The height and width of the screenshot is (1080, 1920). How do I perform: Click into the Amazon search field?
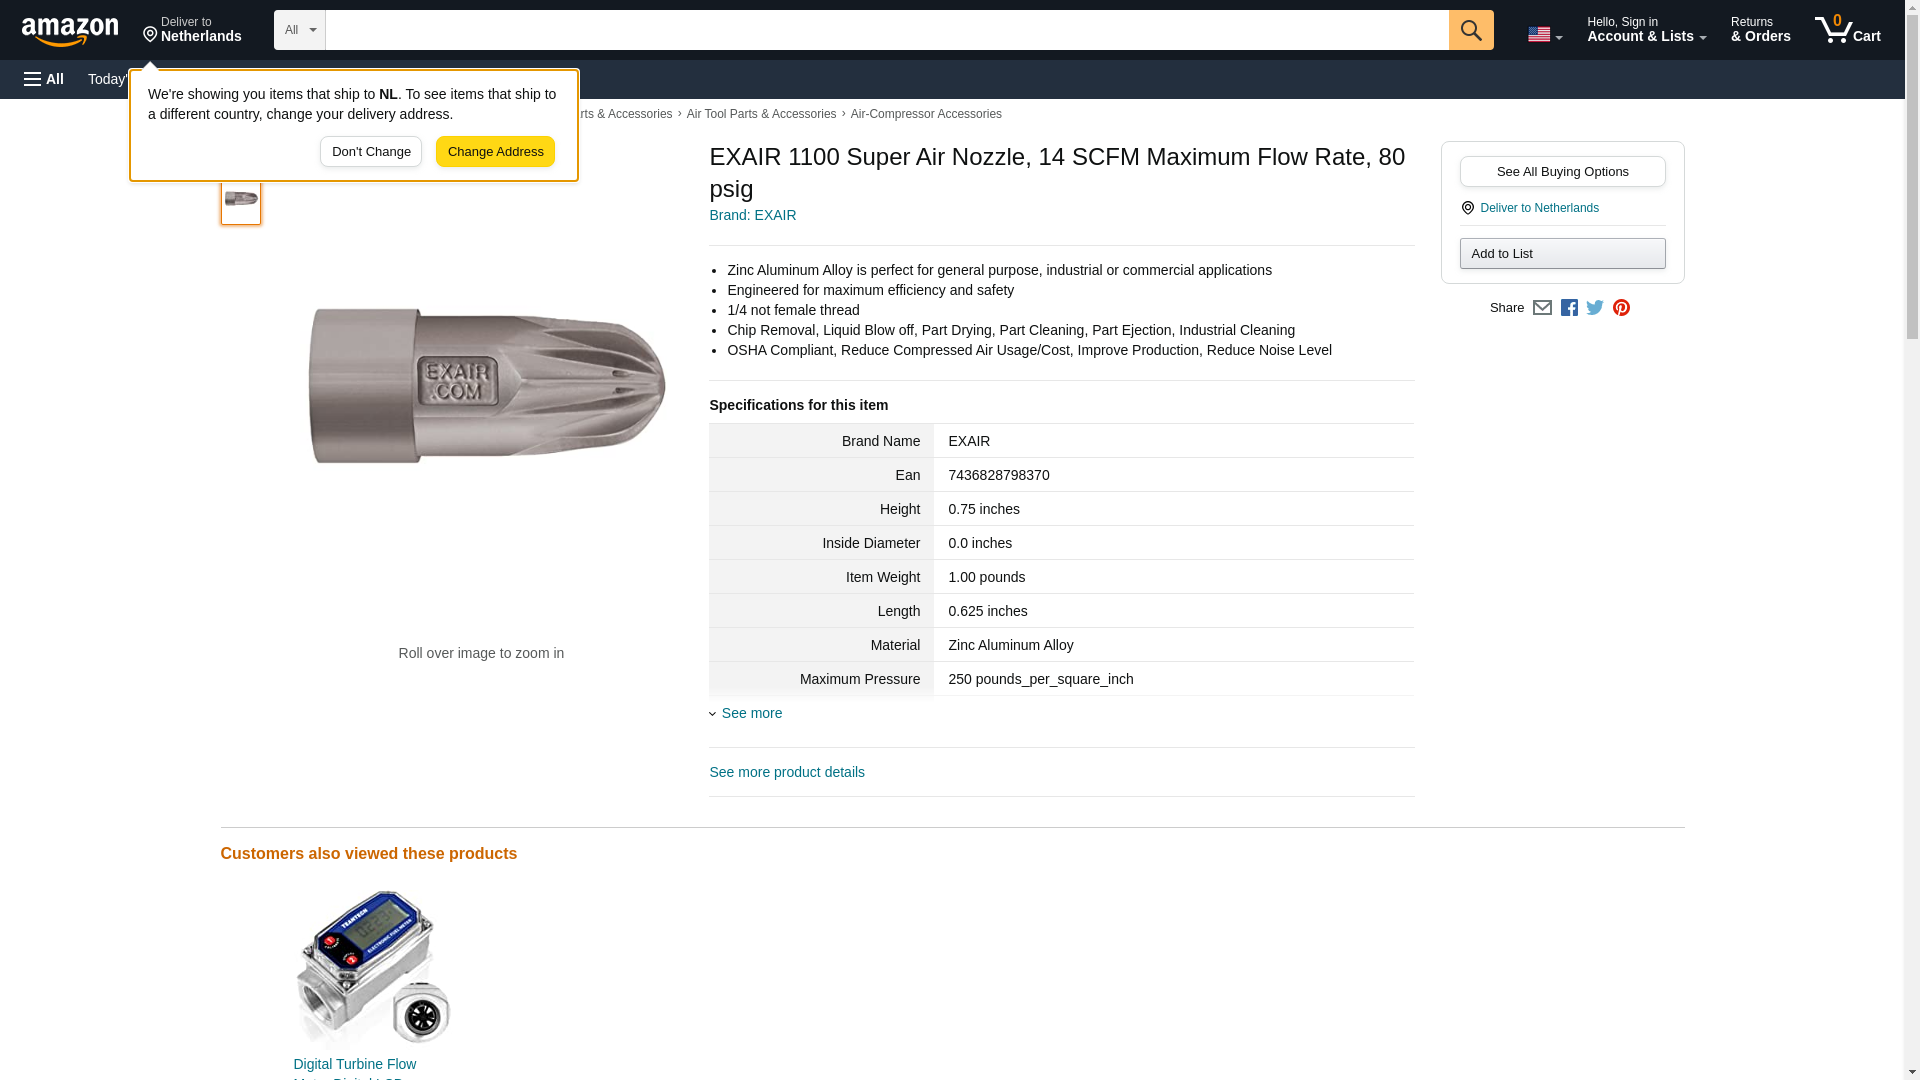[886, 30]
